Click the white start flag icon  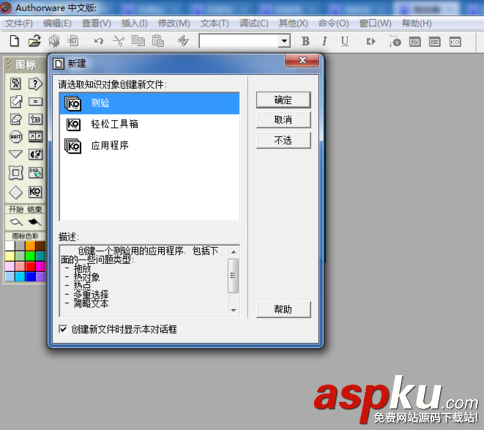16,222
